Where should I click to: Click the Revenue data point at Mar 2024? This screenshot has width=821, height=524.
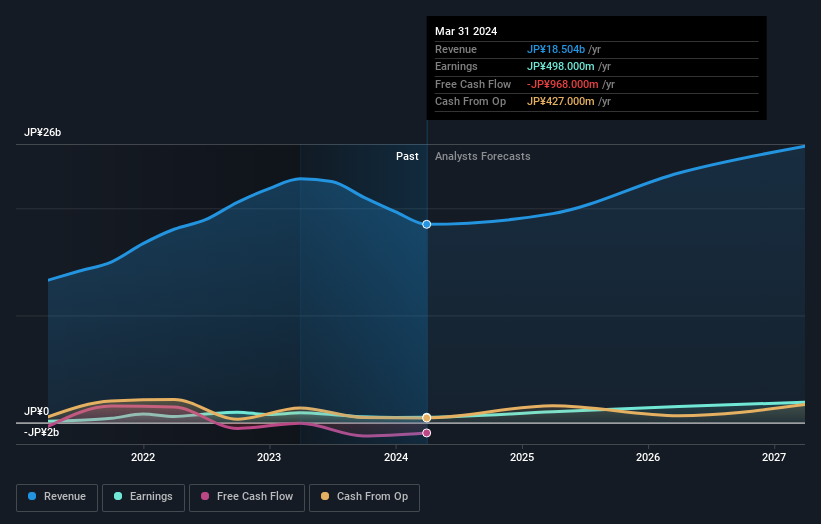pos(427,224)
